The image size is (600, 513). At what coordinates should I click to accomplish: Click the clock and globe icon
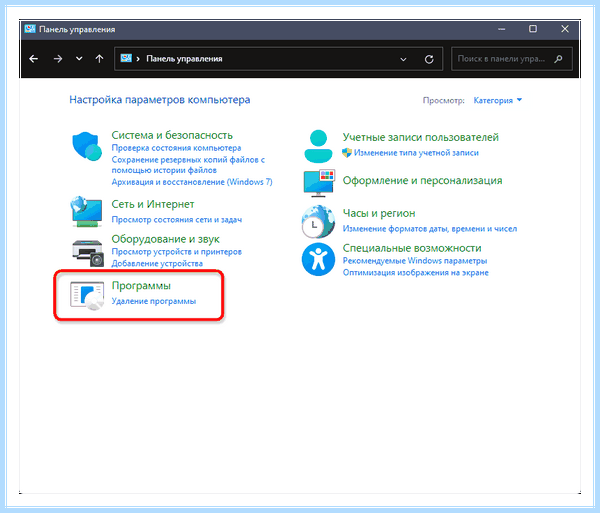318,222
